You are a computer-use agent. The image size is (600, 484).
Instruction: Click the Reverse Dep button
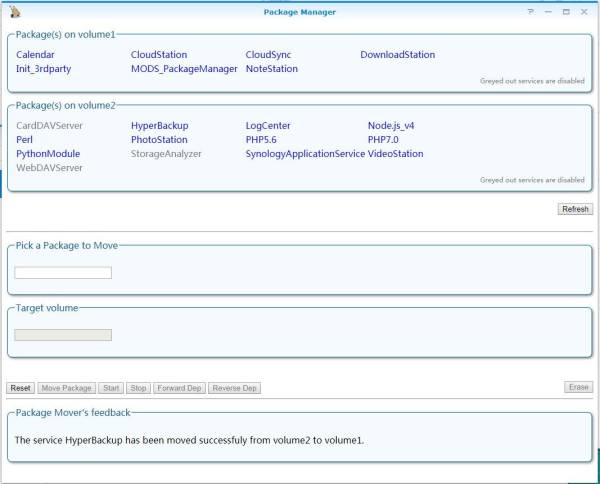(x=235, y=388)
